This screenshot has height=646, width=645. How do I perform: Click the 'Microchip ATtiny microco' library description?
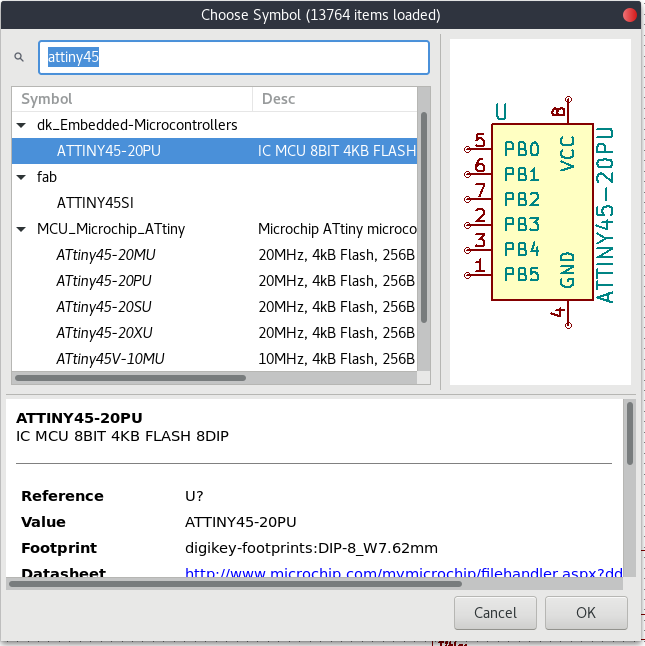[337, 229]
